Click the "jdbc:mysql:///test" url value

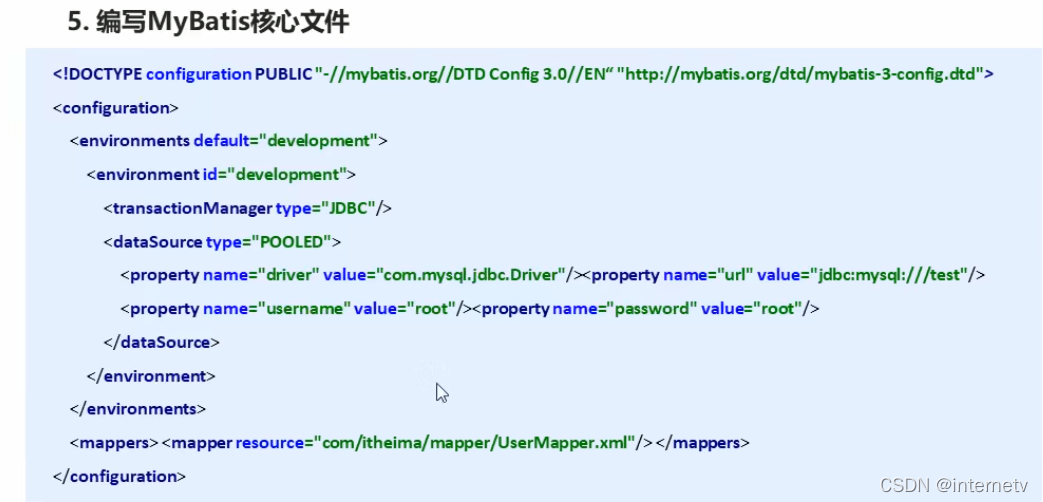pos(889,275)
